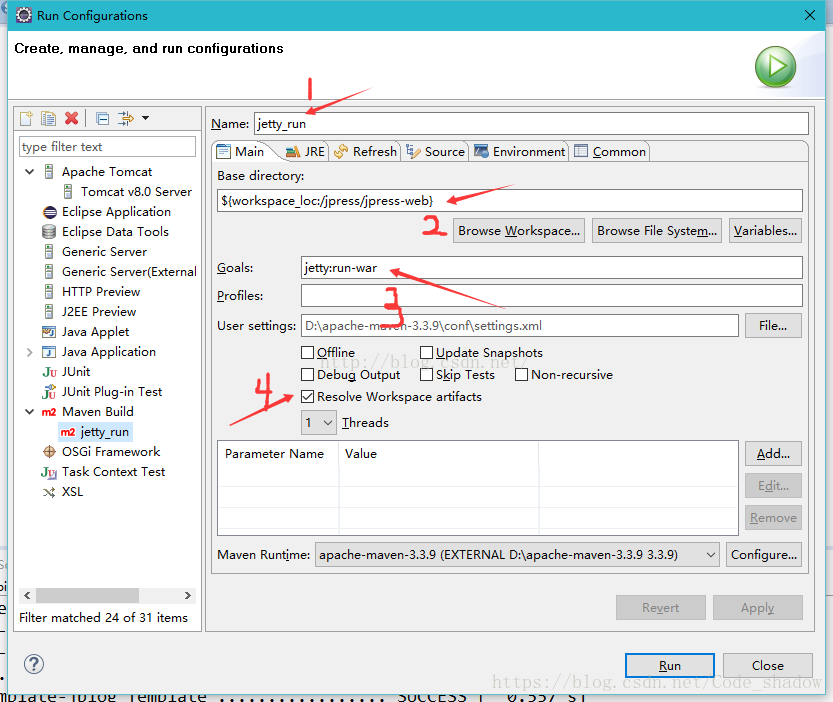Open help with question mark icon
The width and height of the screenshot is (833, 702).
click(34, 664)
